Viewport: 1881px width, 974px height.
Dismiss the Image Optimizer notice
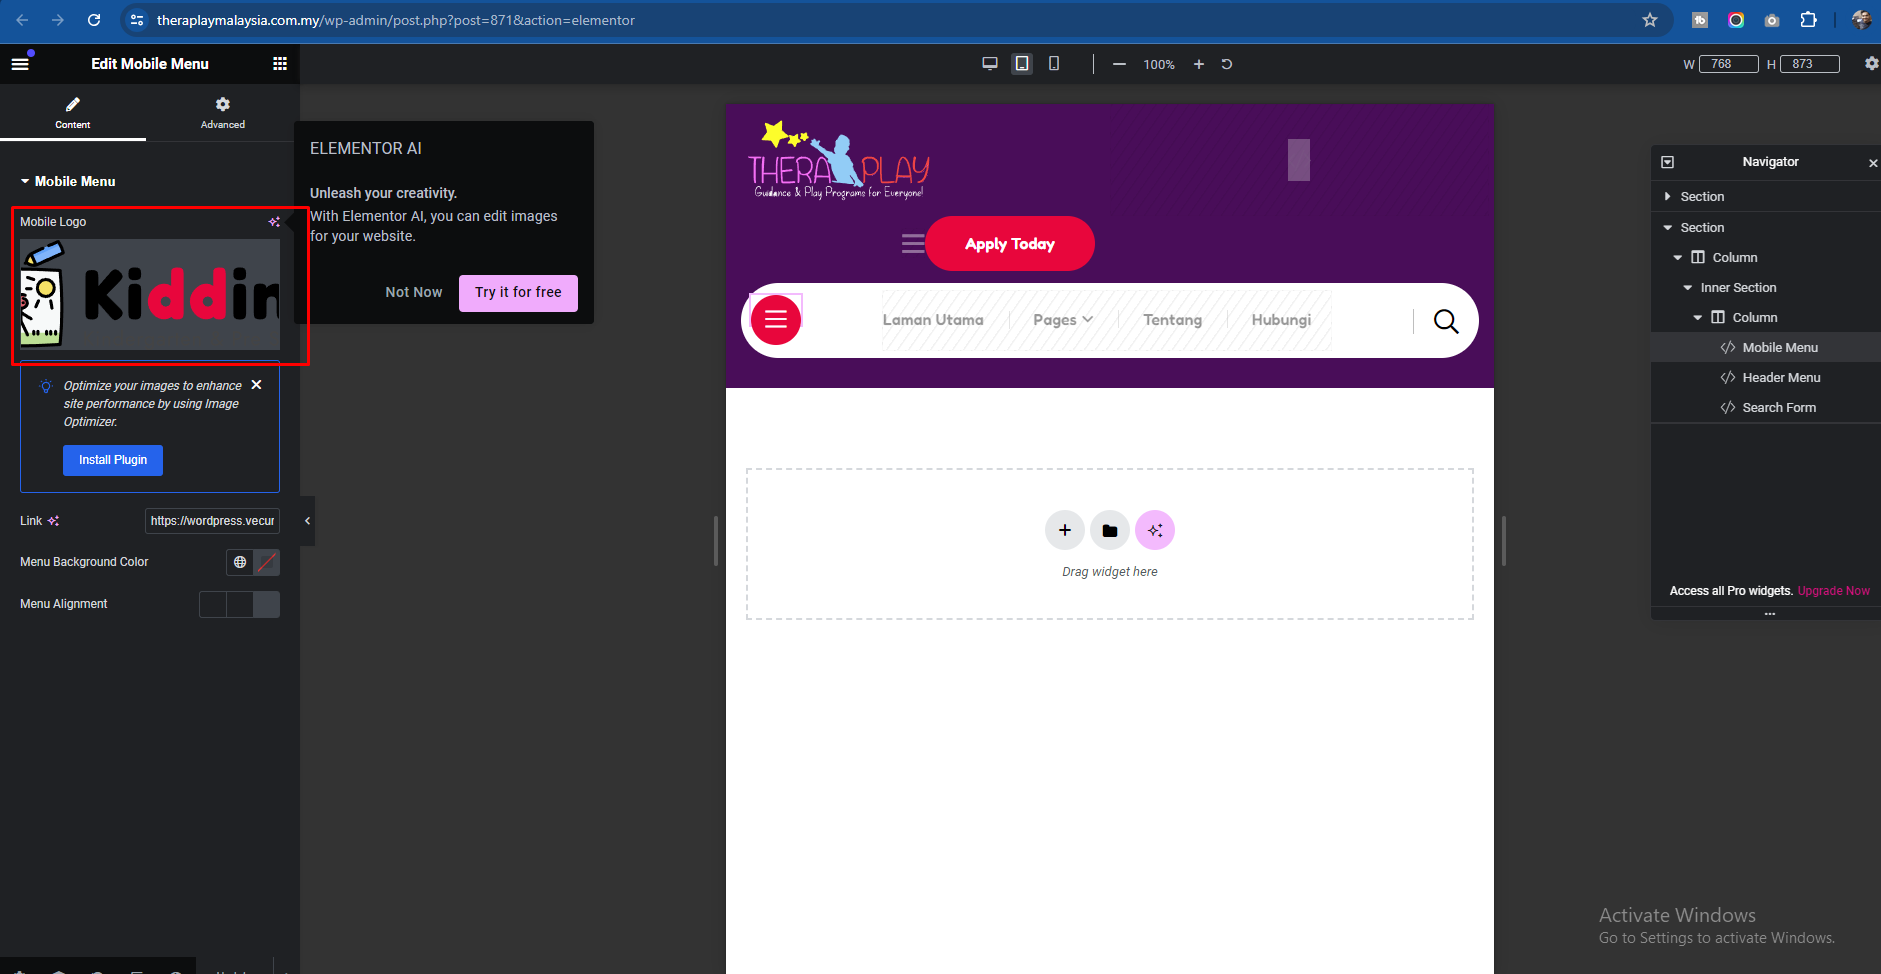tap(256, 385)
